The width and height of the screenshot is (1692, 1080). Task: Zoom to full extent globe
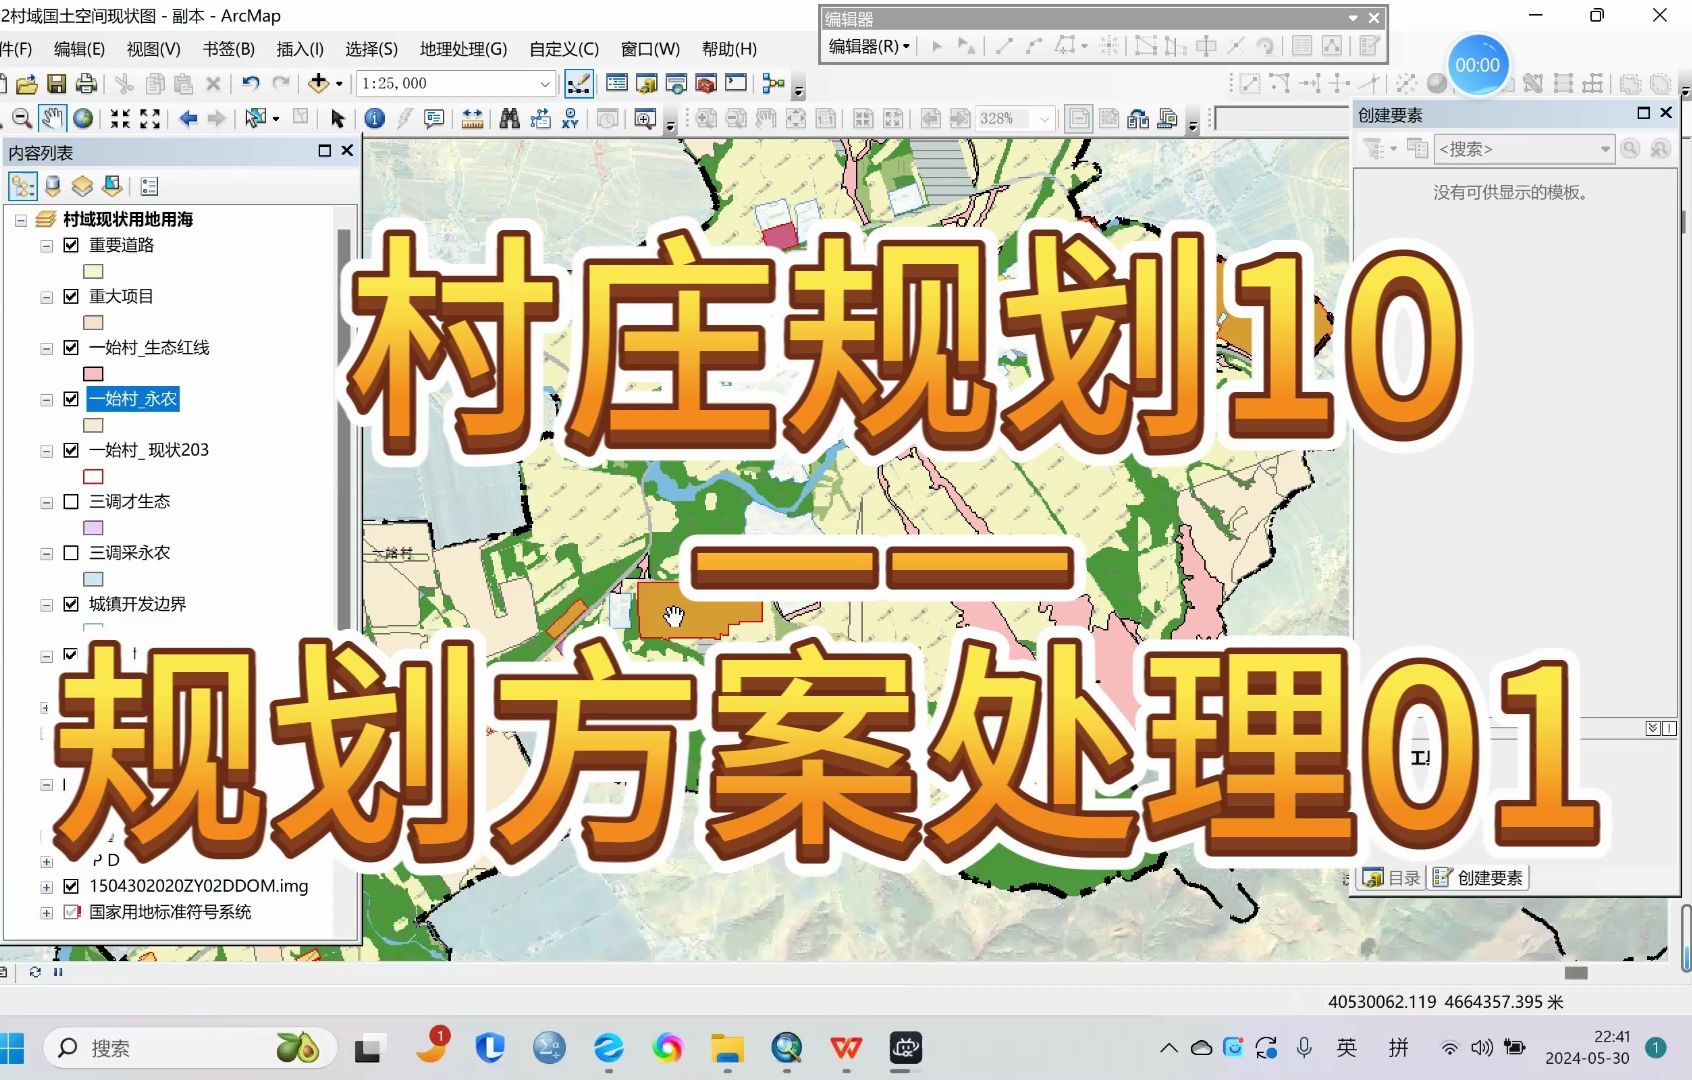[x=84, y=119]
